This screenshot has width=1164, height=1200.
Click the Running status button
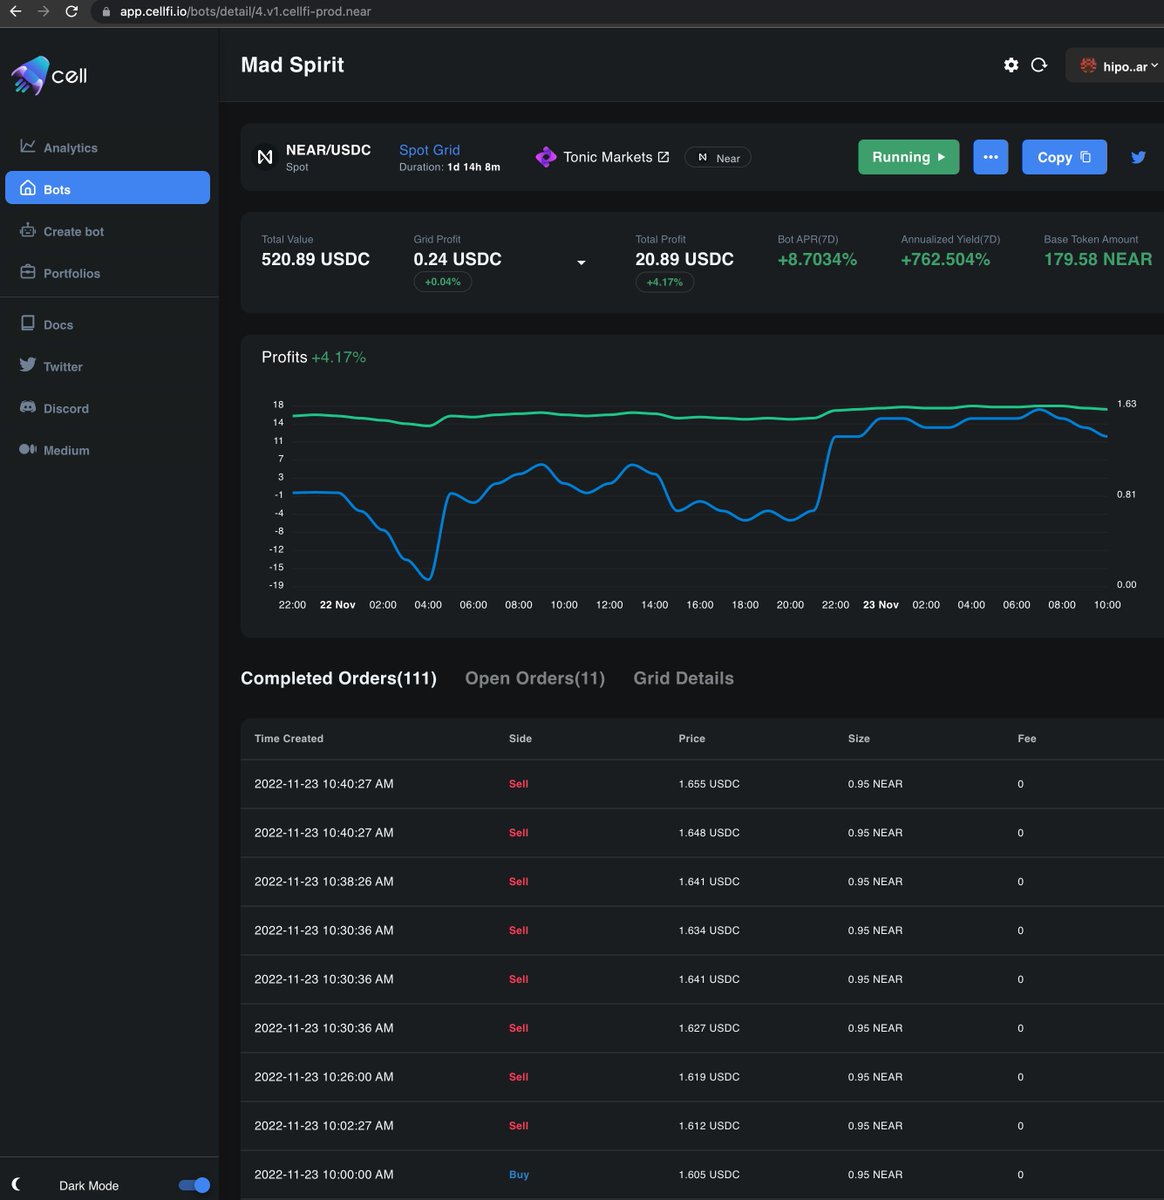[x=908, y=157]
